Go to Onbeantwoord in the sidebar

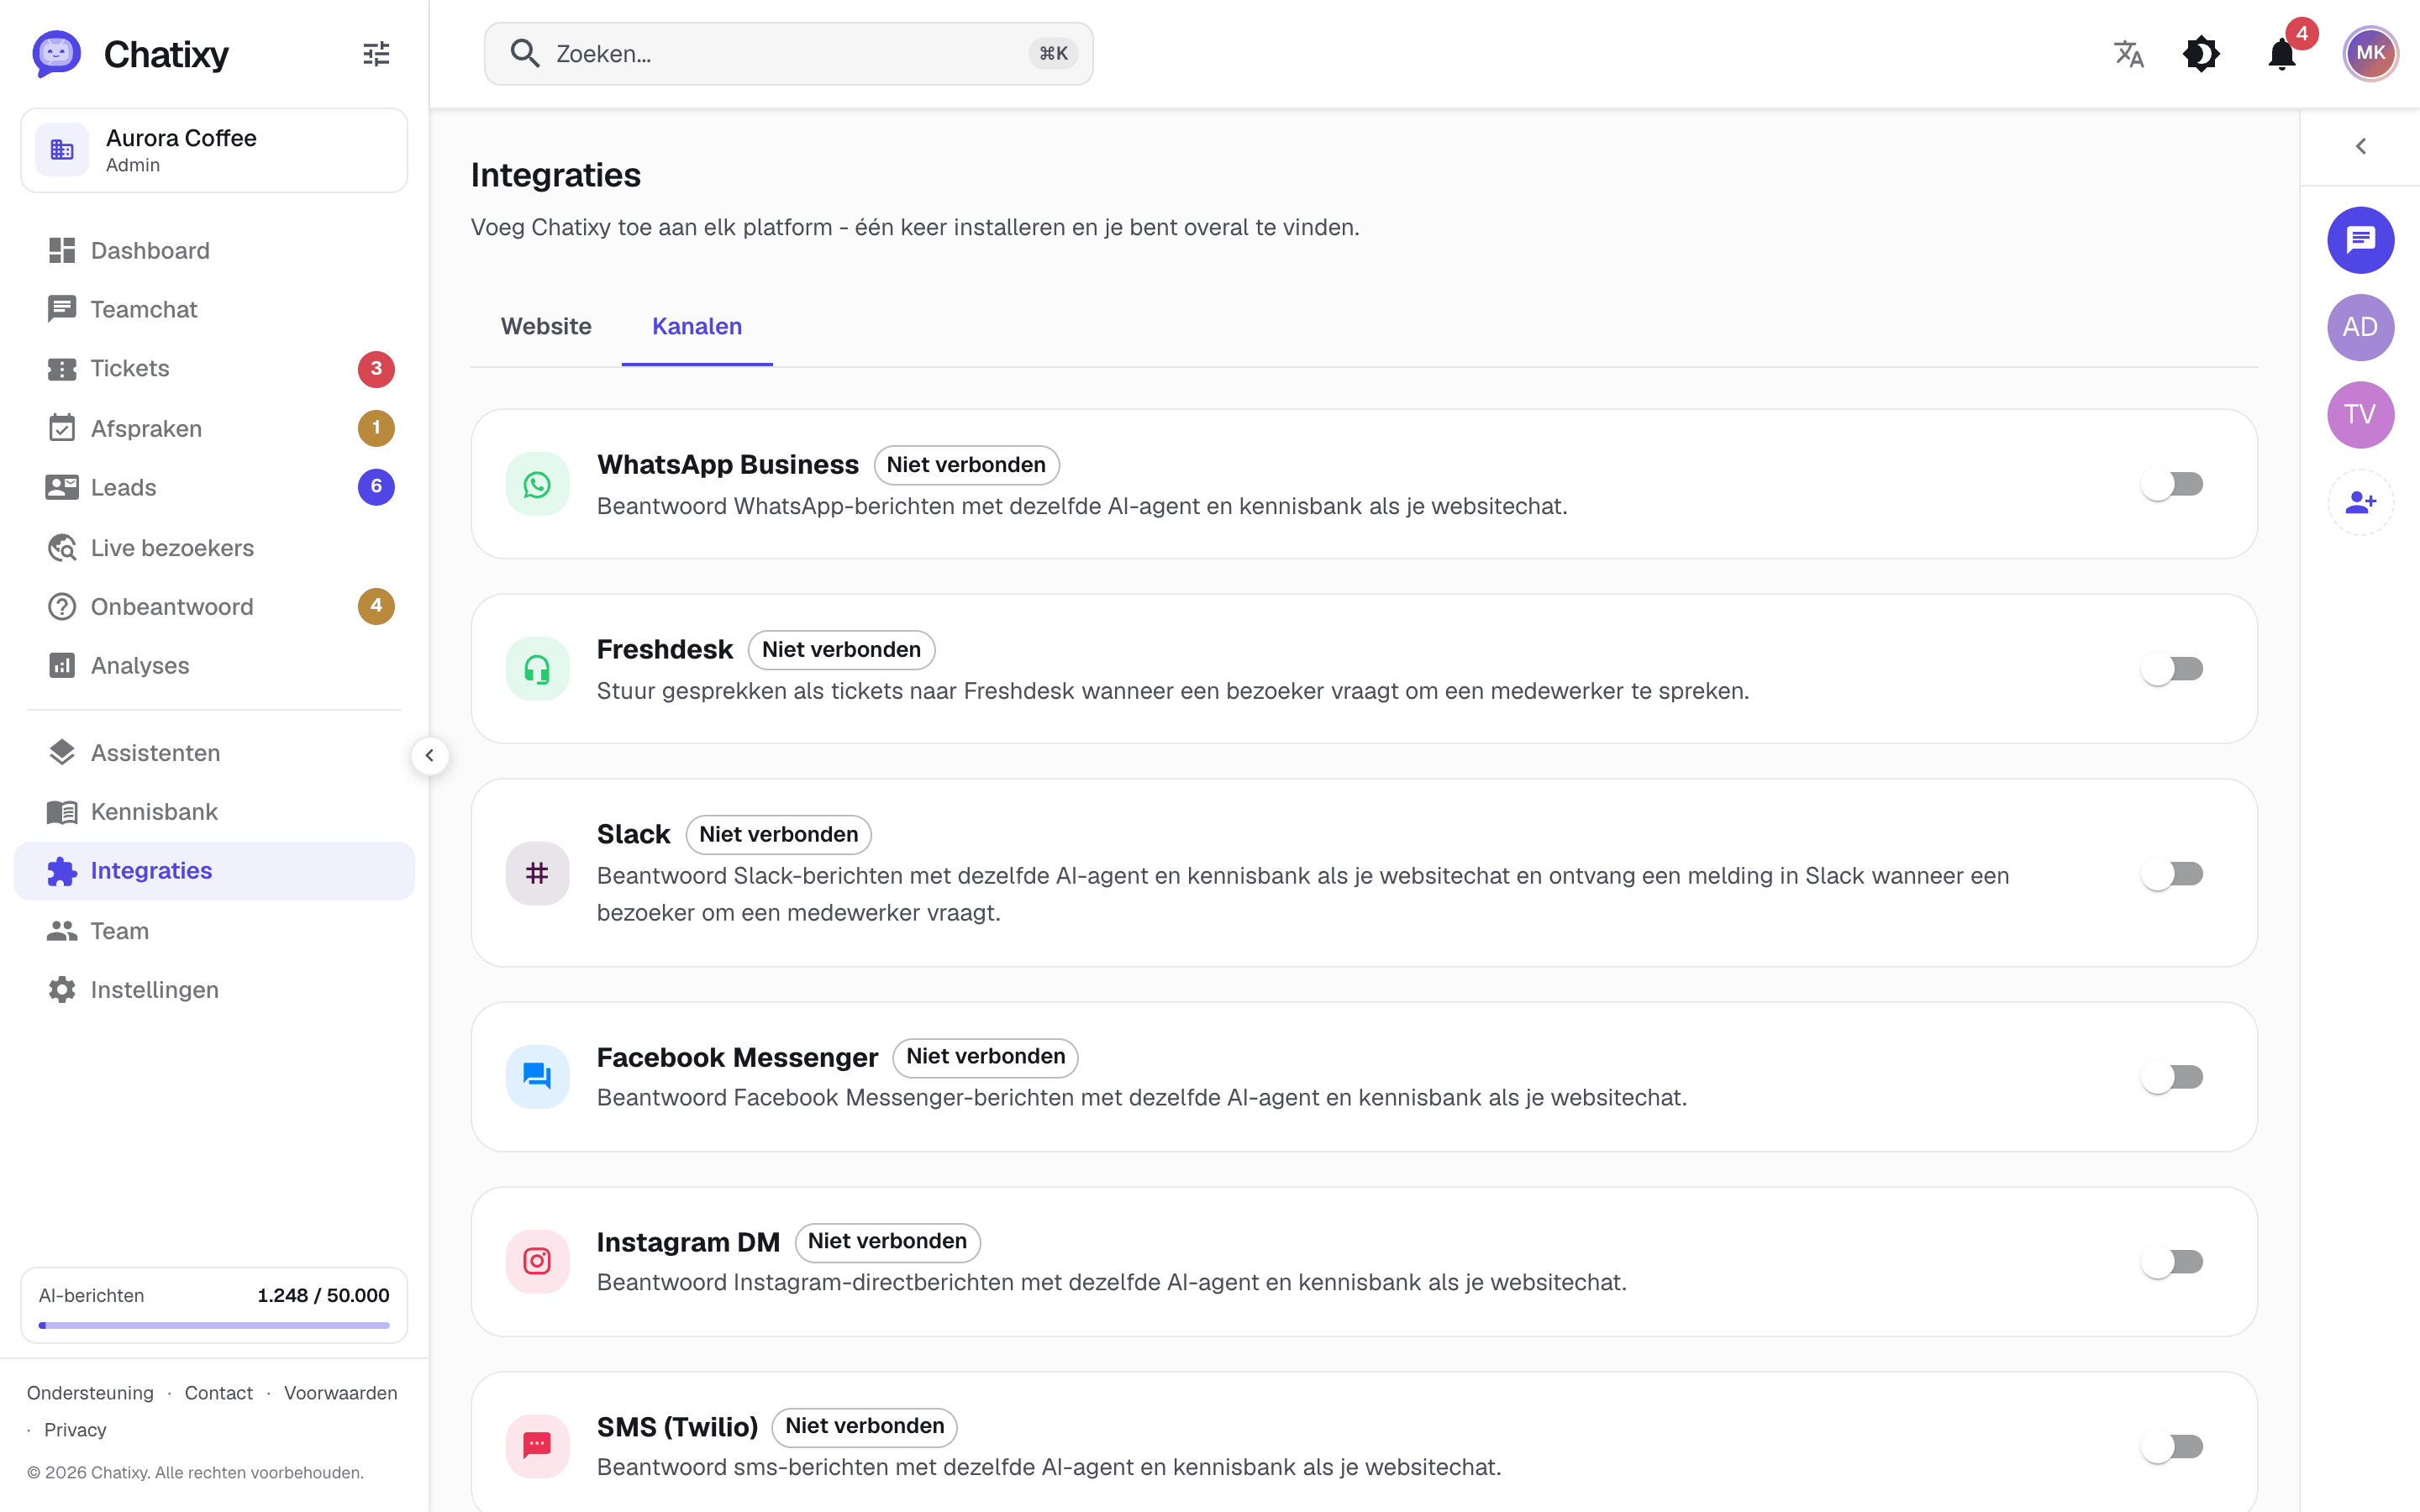pos(214,607)
